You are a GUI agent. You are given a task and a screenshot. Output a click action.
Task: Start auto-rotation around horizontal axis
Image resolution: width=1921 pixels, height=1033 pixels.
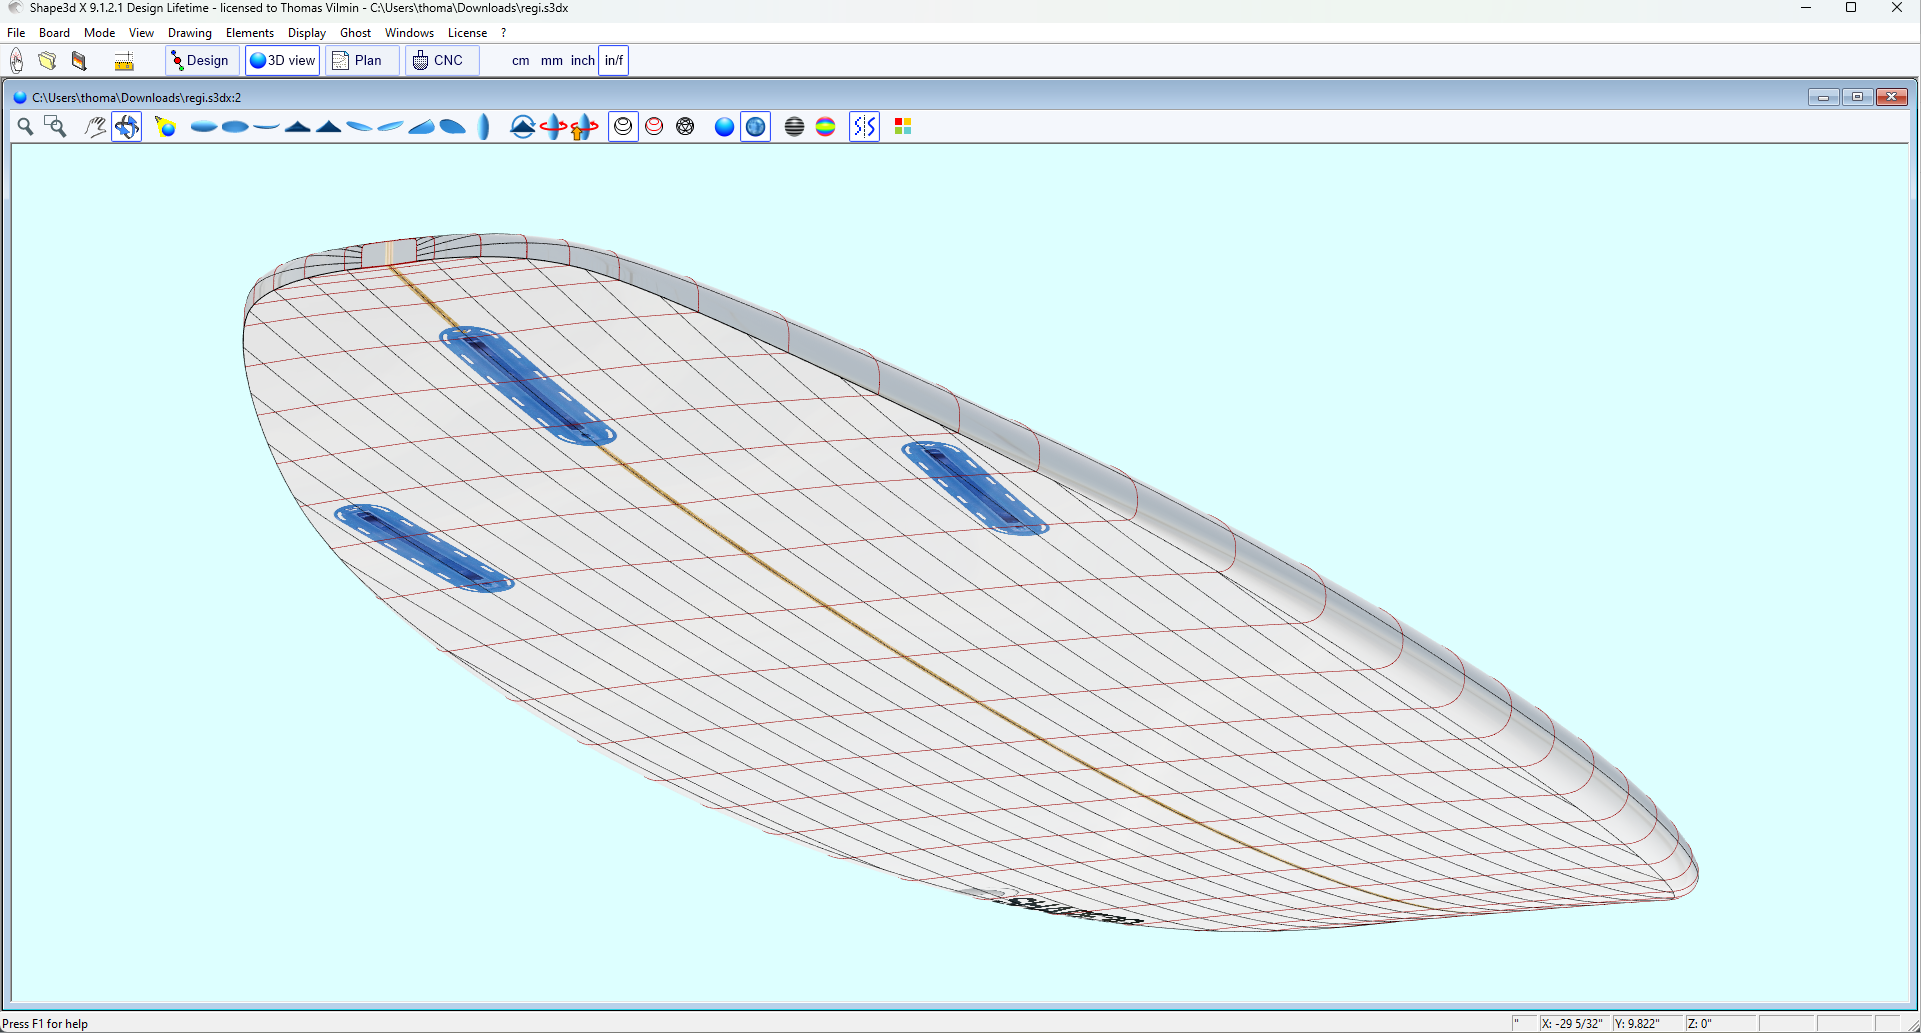(x=522, y=126)
